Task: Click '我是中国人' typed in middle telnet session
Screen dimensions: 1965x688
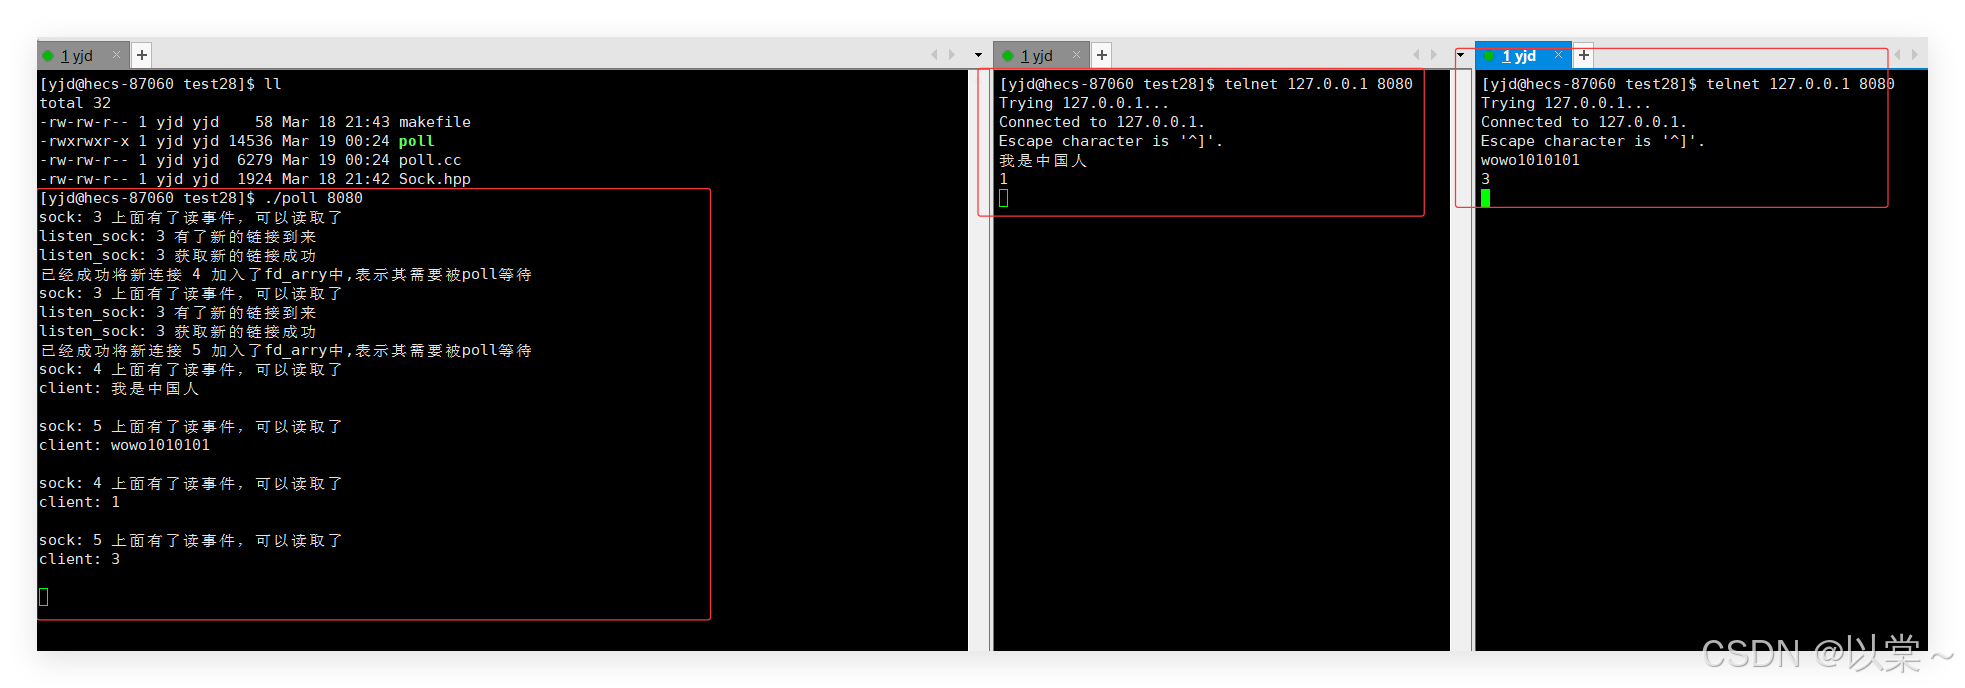Action: (x=1043, y=160)
